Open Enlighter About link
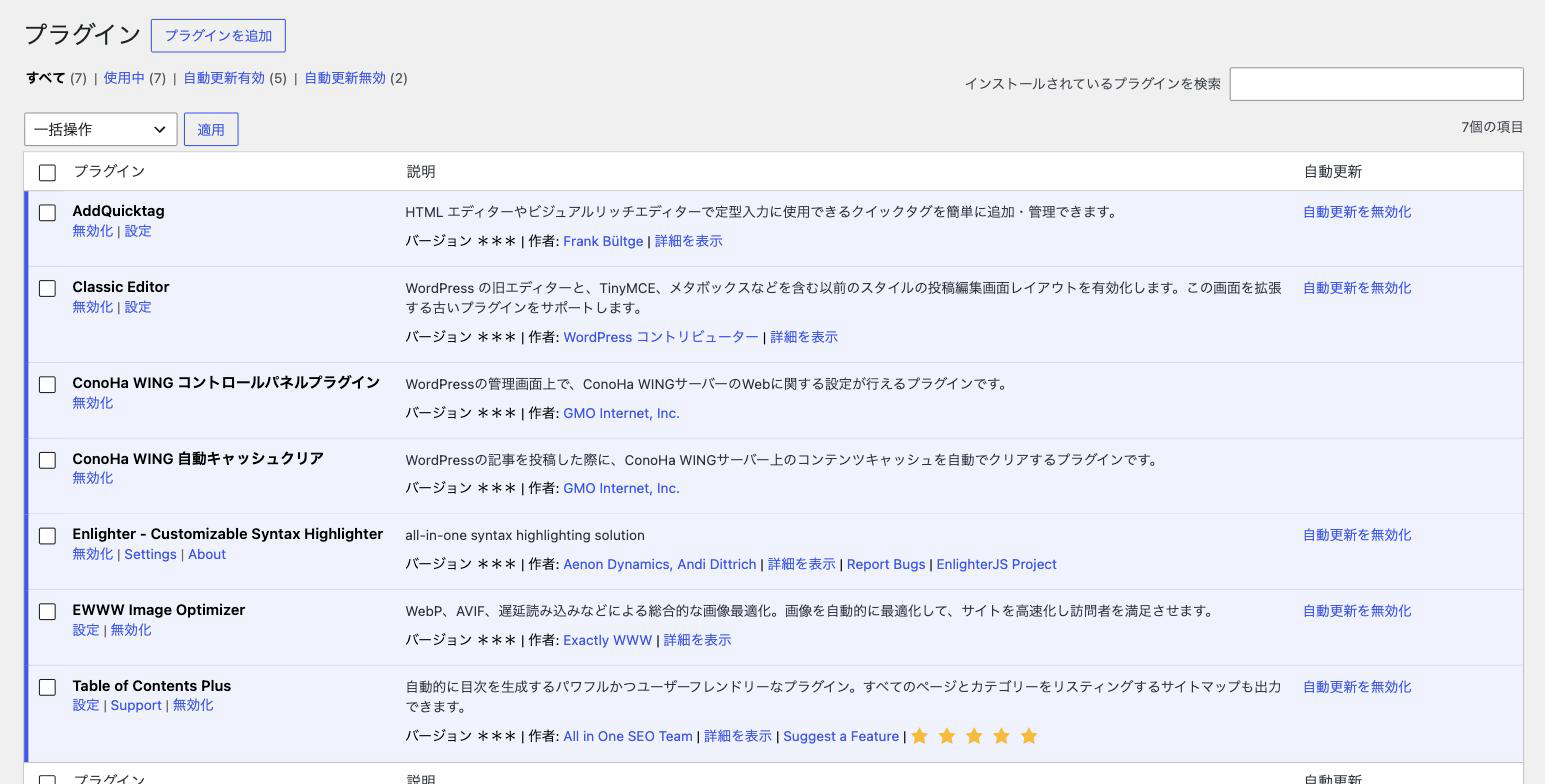 click(207, 554)
